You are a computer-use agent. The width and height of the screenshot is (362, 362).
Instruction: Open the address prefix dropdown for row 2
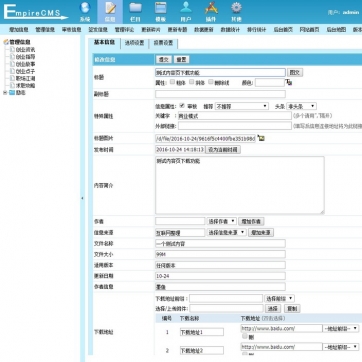[341, 347]
